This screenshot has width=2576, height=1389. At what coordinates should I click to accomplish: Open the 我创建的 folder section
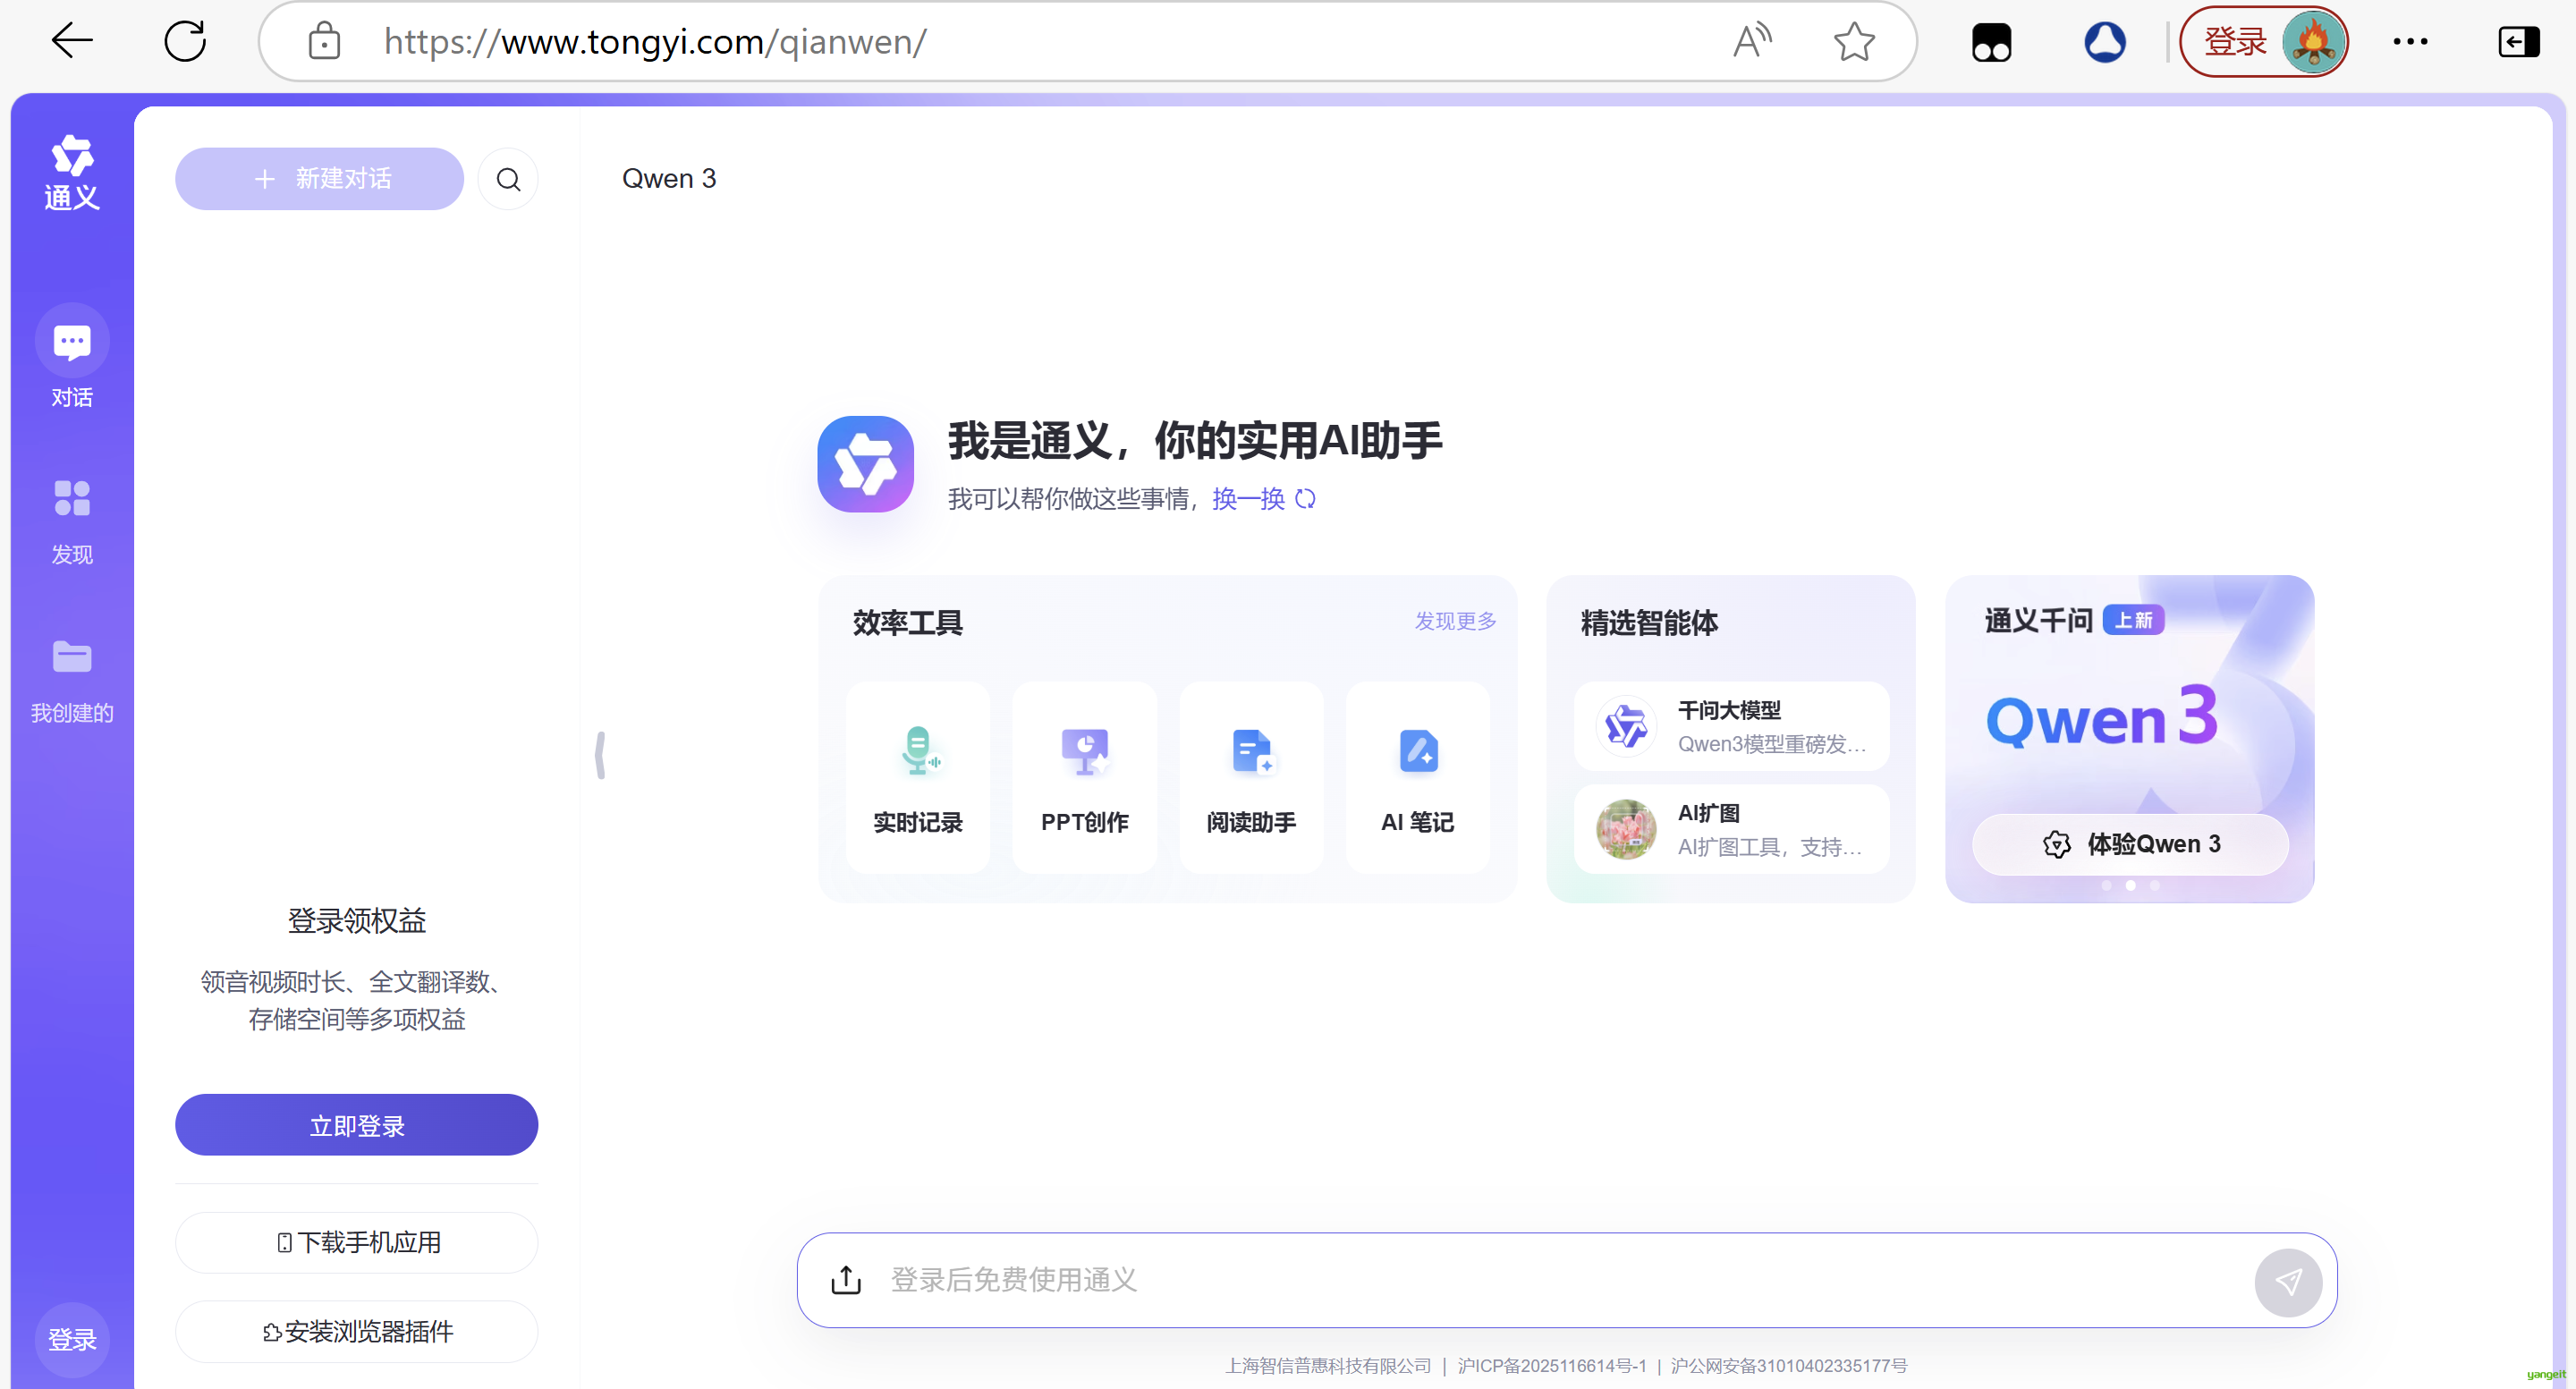pyautogui.click(x=72, y=681)
